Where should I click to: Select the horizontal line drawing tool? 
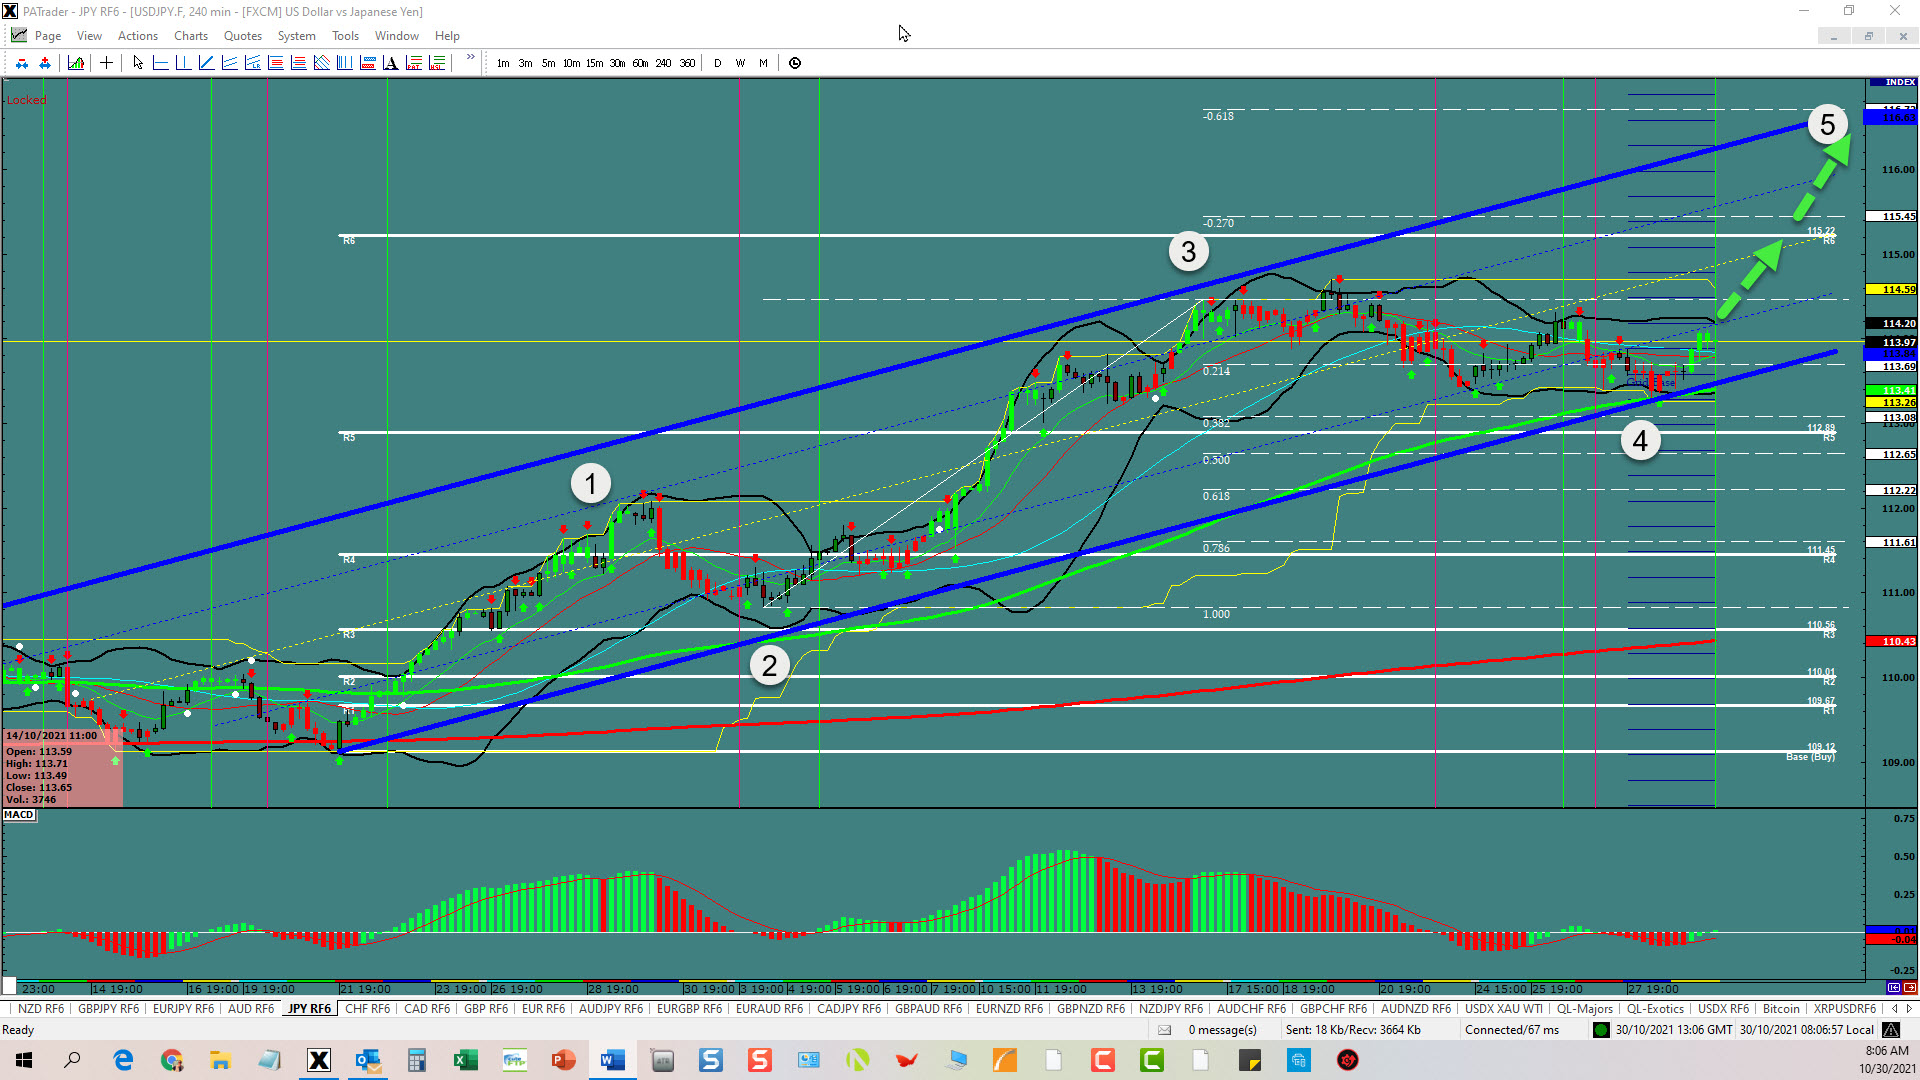pyautogui.click(x=160, y=63)
